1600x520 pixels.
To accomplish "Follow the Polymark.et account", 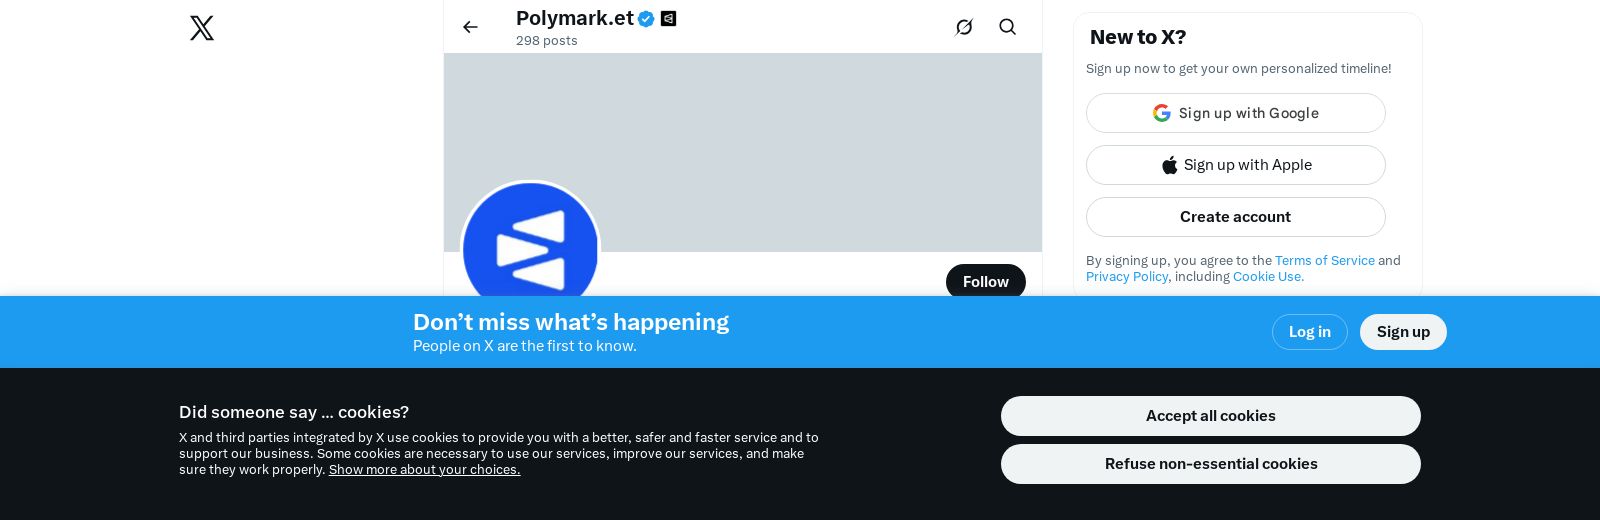I will pyautogui.click(x=985, y=282).
